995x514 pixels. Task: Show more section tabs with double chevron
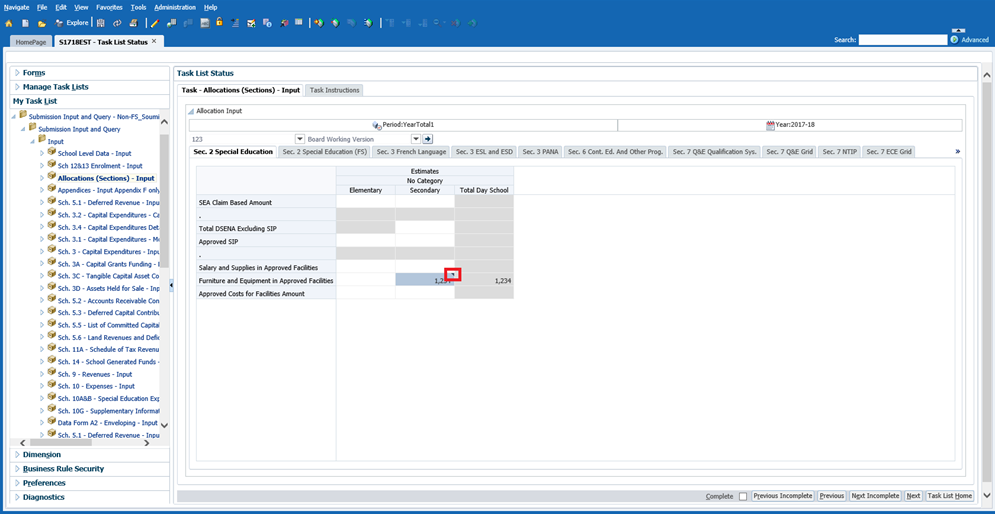[957, 152]
